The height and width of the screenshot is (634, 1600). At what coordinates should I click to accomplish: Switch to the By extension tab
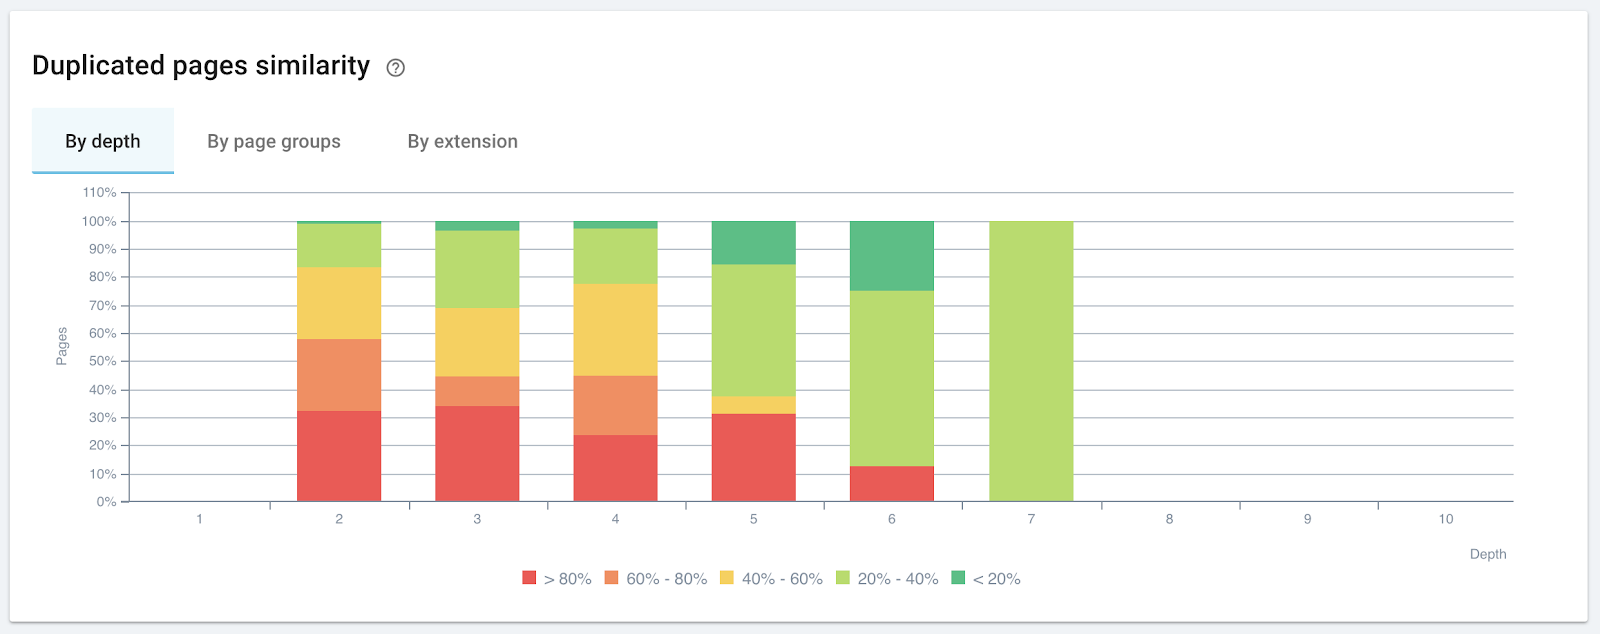click(462, 141)
